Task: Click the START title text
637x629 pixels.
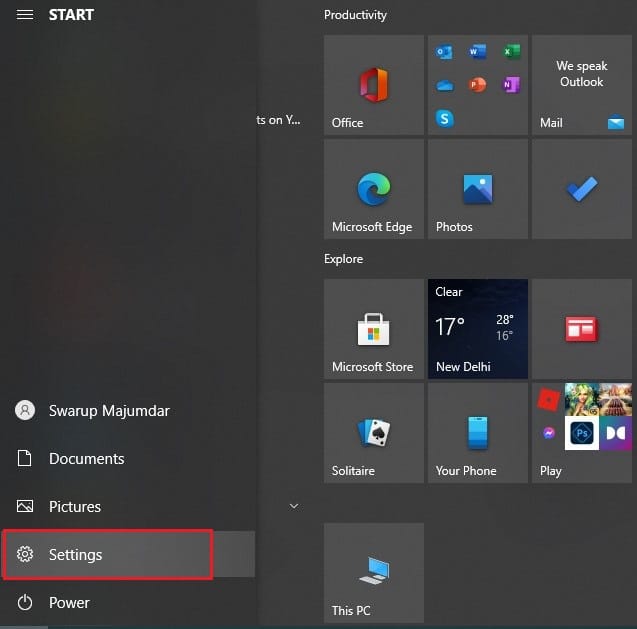Action: 71,15
